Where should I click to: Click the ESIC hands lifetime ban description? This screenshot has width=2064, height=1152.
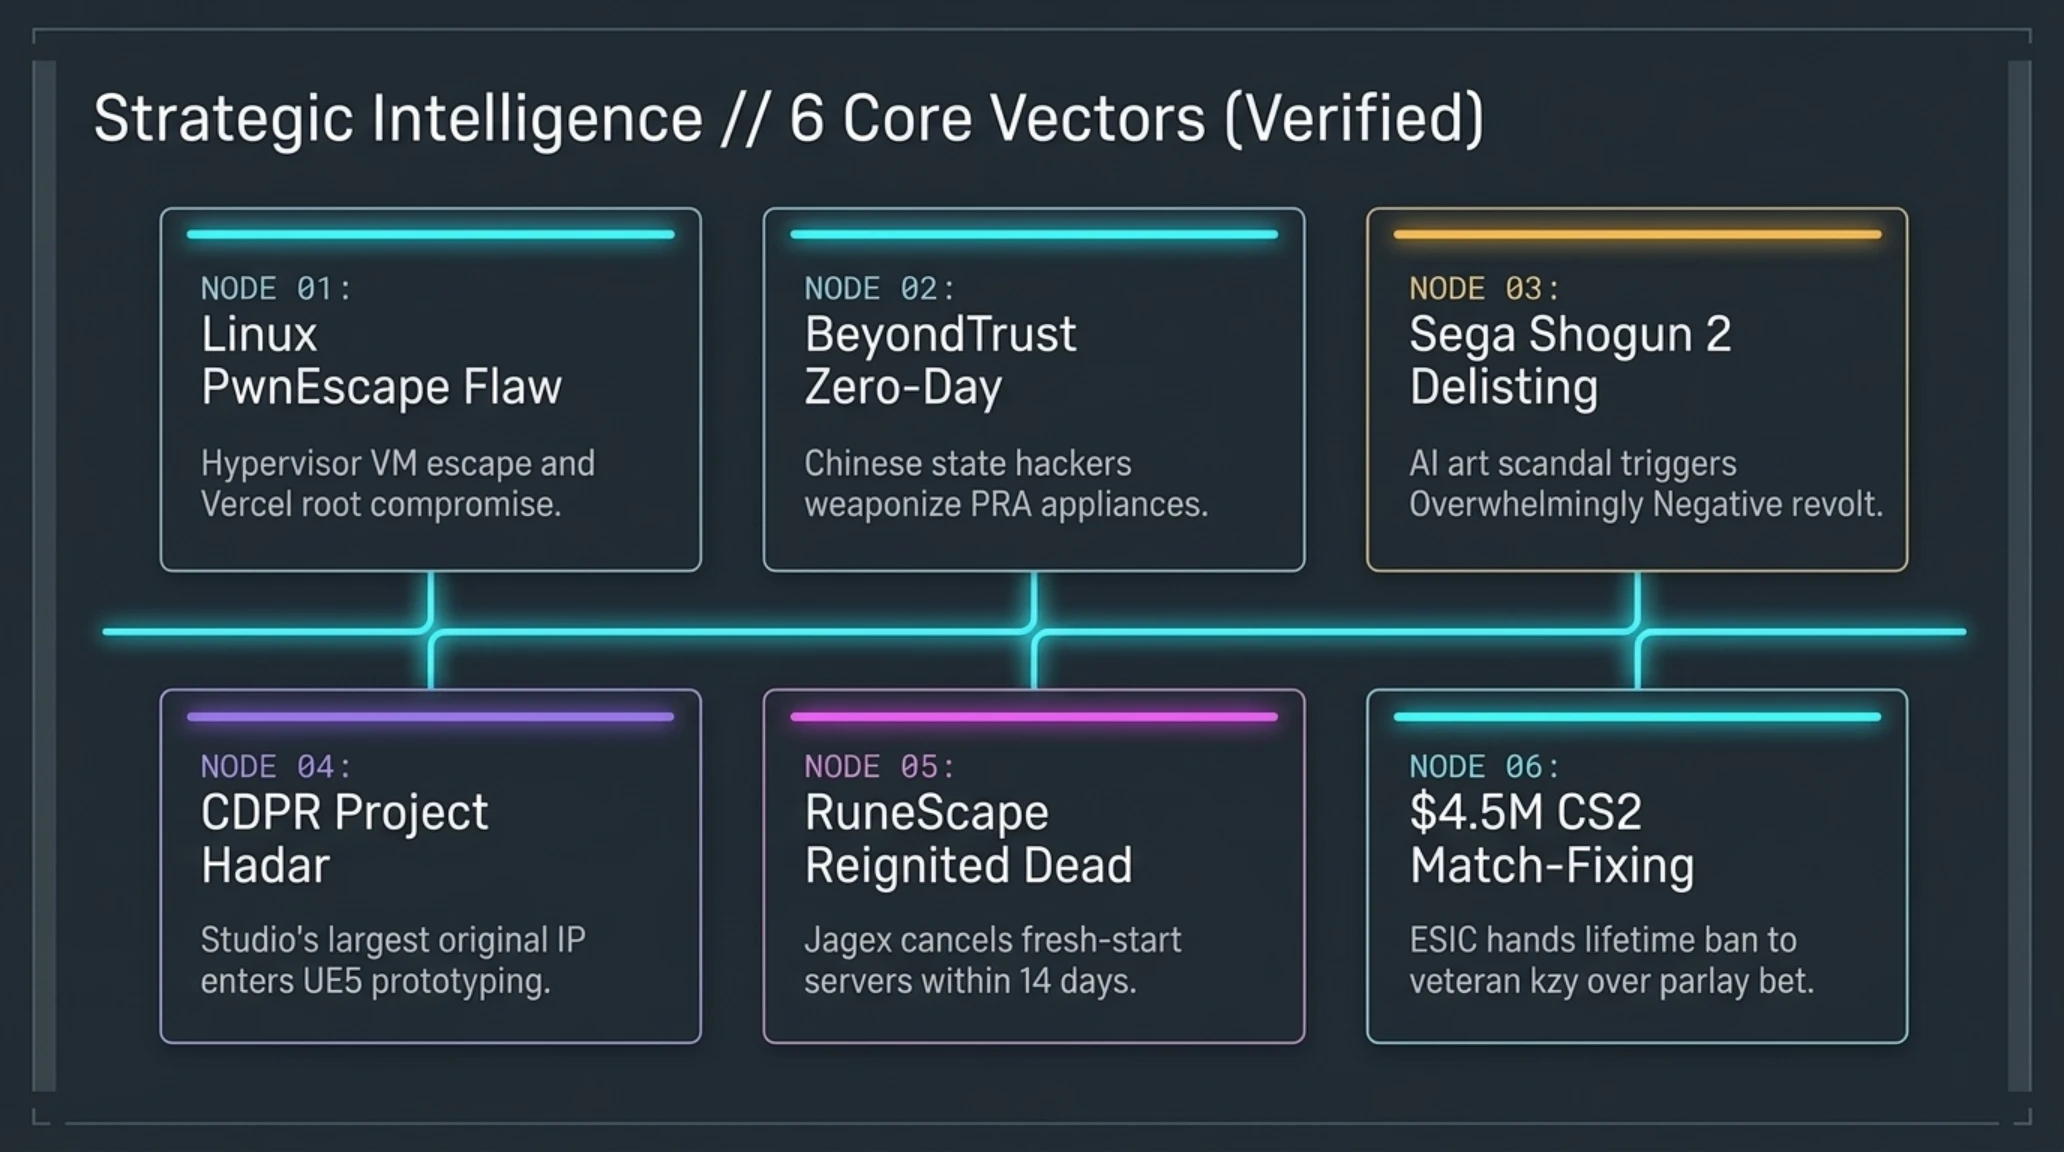(x=1611, y=961)
